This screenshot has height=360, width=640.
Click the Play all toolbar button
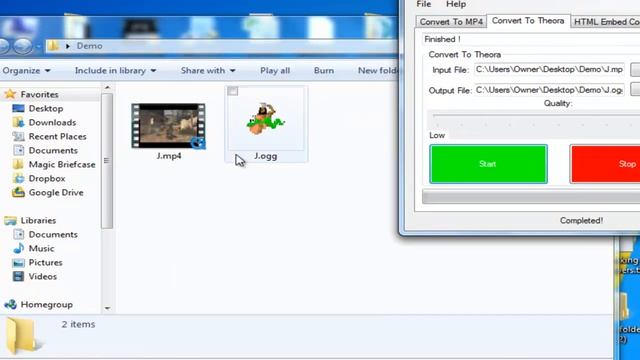[x=275, y=71]
